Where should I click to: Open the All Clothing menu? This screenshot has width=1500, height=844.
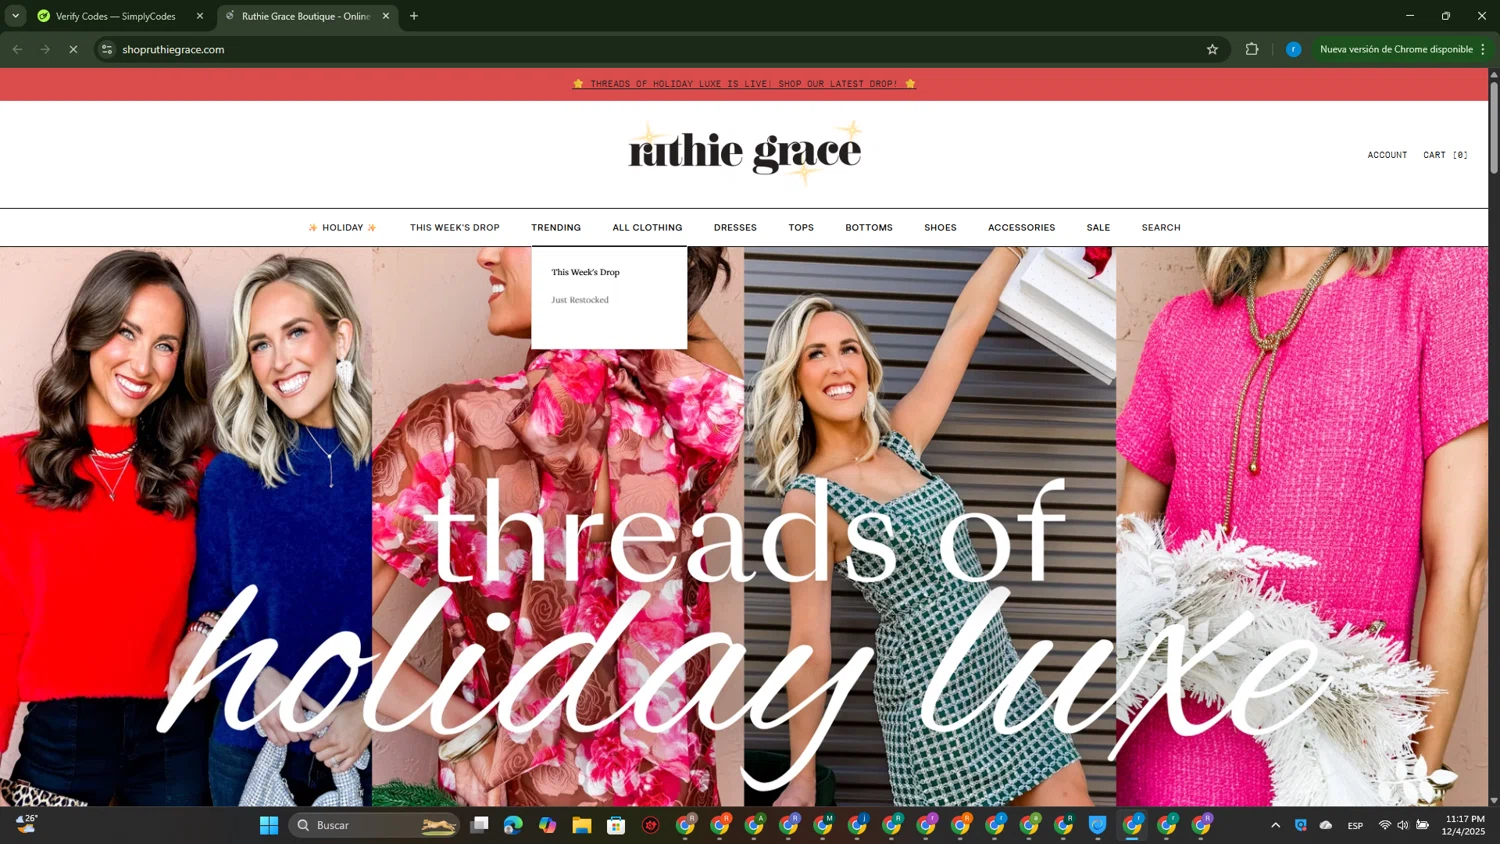pos(647,228)
